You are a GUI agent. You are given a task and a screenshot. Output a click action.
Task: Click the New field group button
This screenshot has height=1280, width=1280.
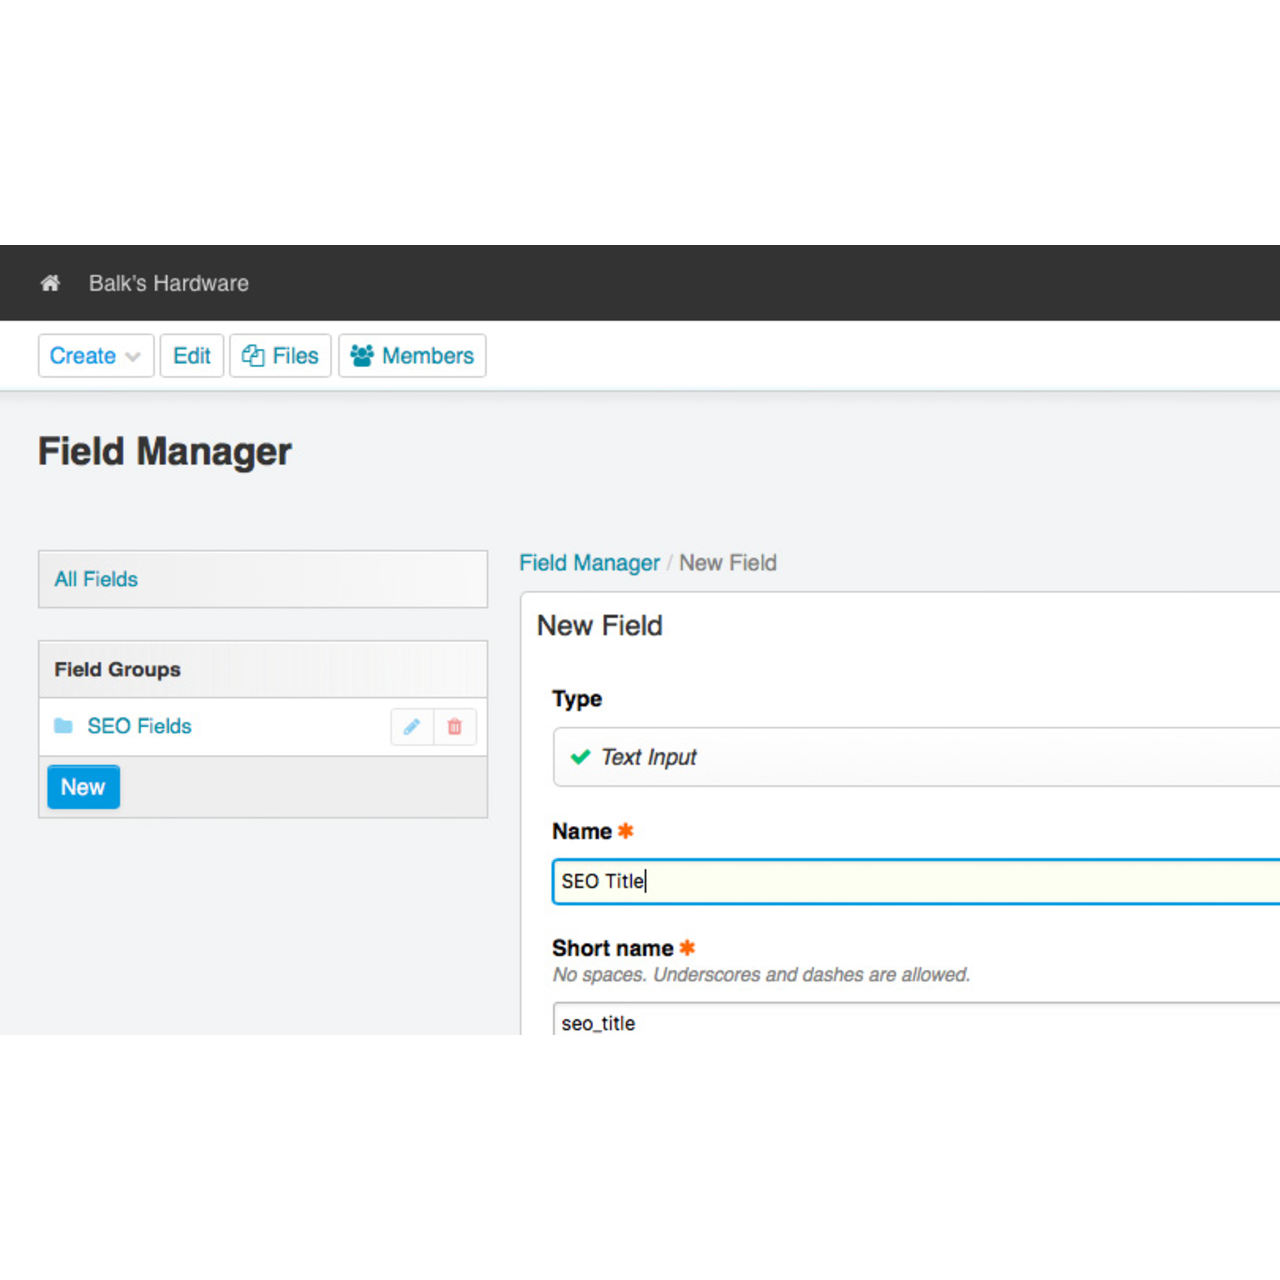click(83, 787)
